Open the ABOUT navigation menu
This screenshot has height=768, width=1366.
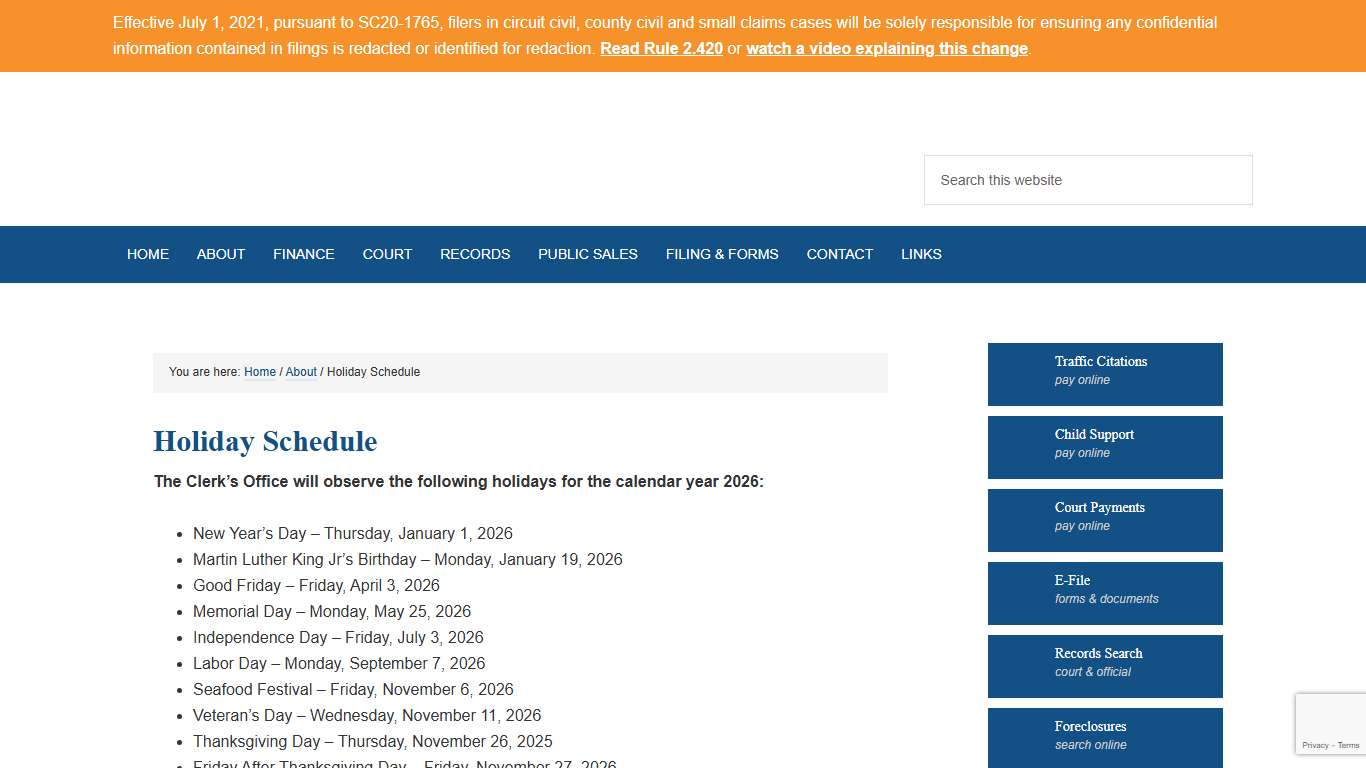click(221, 254)
